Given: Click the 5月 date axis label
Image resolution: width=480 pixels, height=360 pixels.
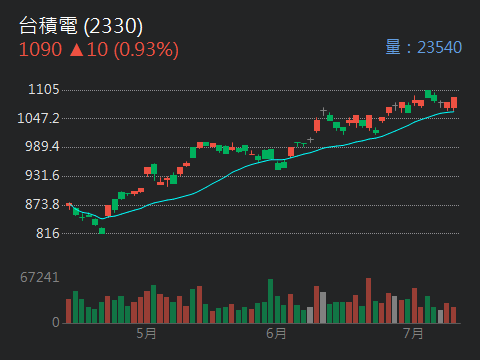Looking at the screenshot, I should tap(146, 333).
